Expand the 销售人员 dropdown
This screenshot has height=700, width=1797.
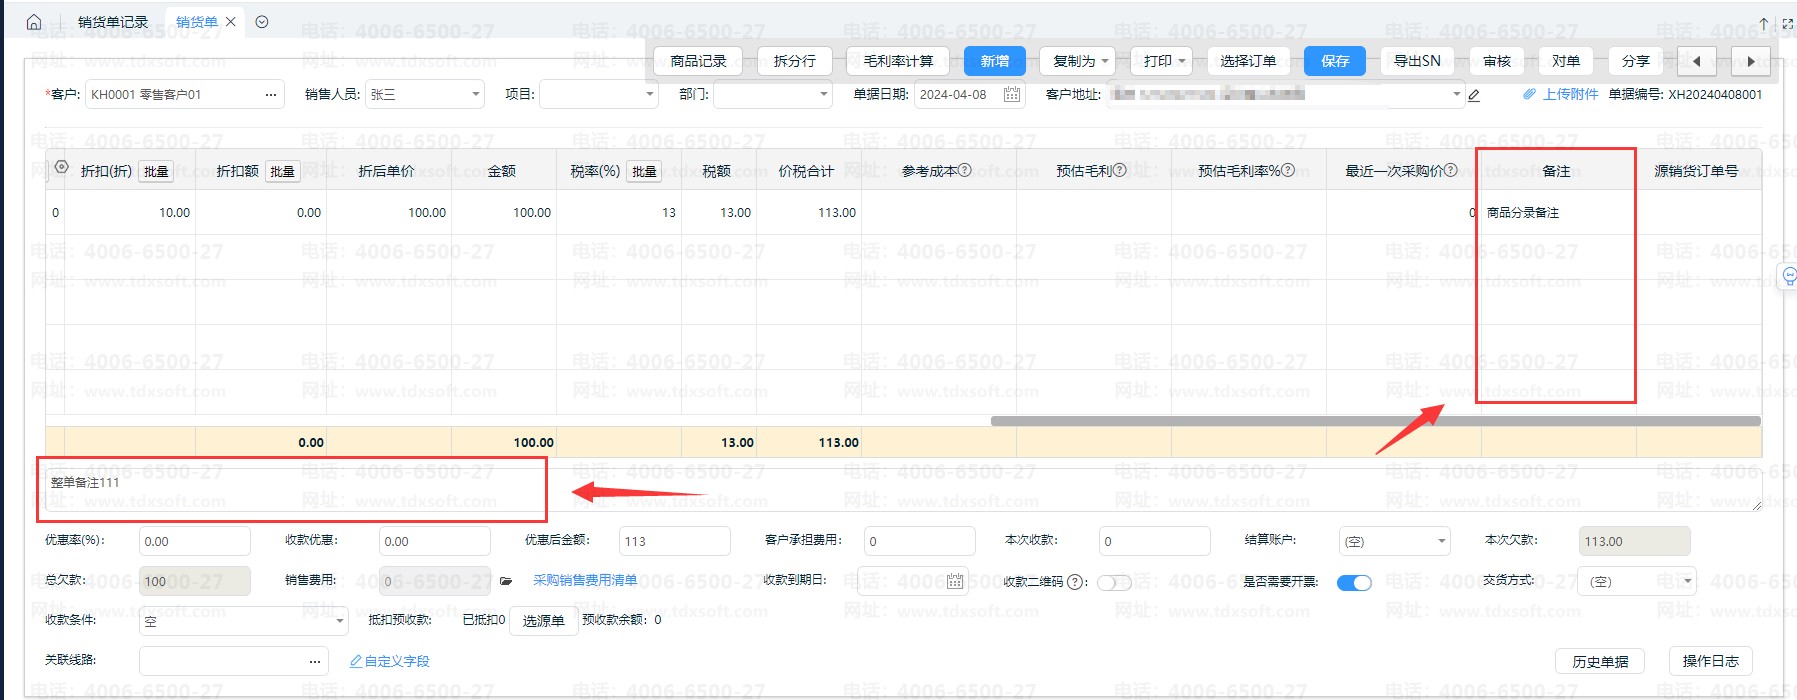[x=475, y=94]
